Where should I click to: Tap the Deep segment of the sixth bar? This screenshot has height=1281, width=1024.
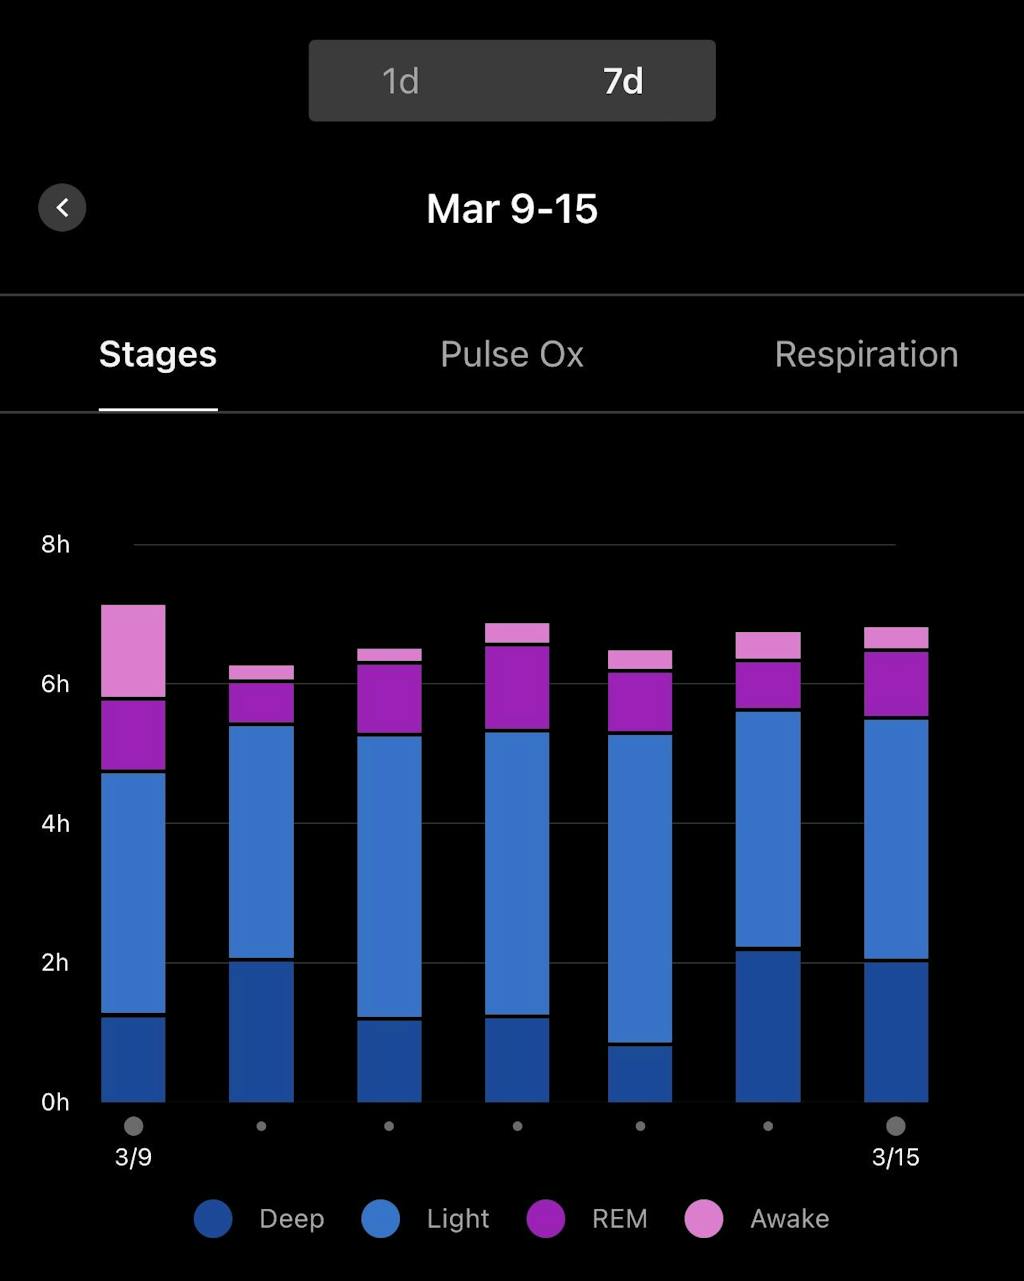(x=768, y=1026)
